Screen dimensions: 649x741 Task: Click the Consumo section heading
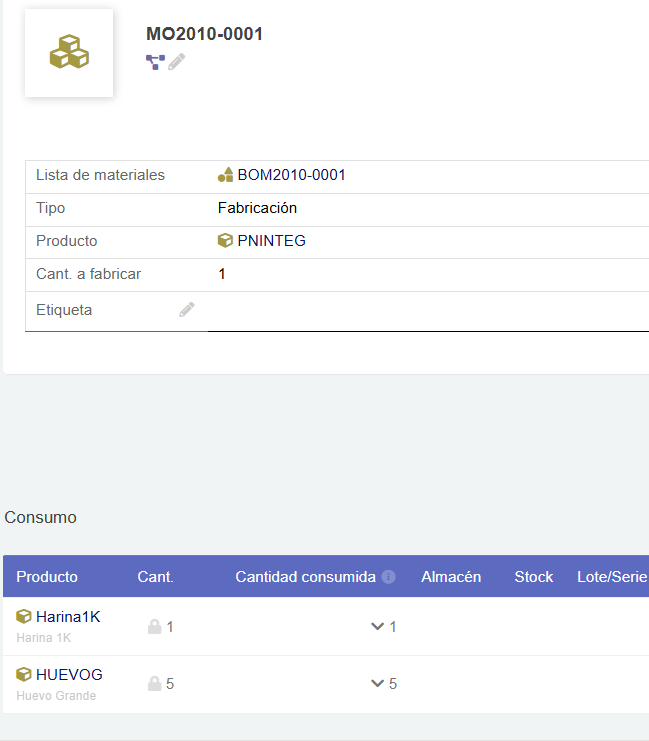[x=40, y=517]
